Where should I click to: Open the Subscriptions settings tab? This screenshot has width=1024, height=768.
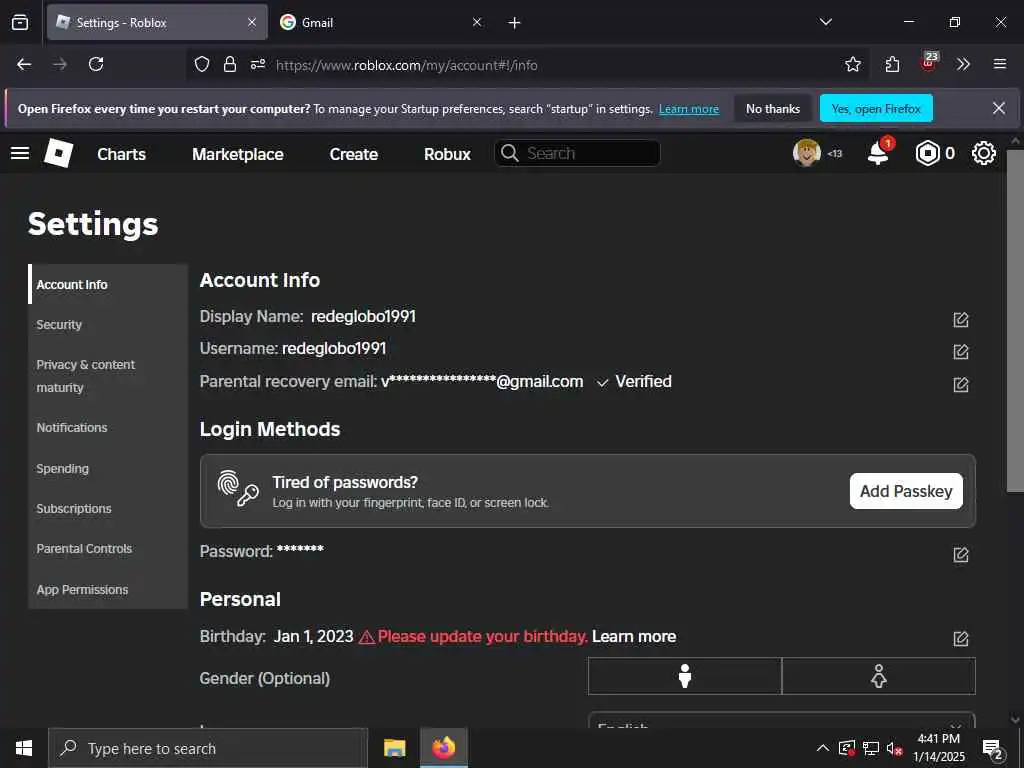[108, 509]
